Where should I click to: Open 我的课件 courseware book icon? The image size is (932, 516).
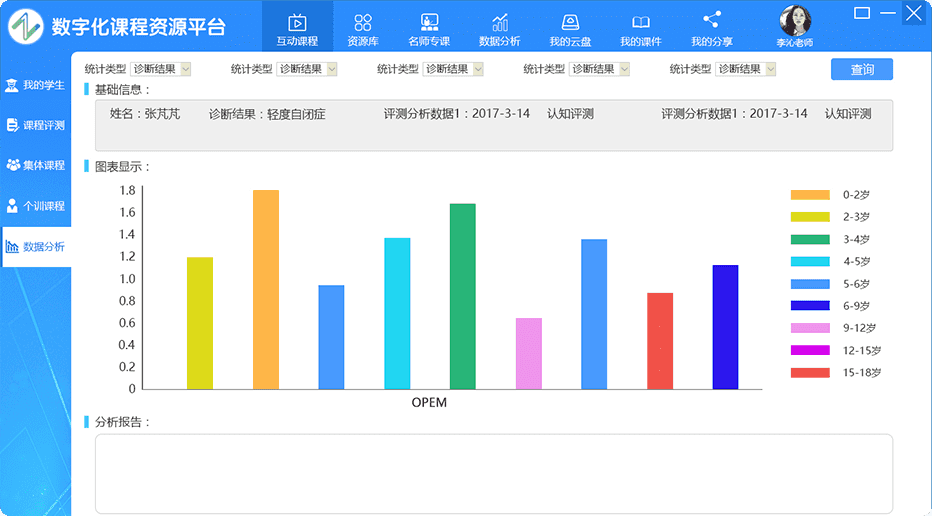click(640, 22)
